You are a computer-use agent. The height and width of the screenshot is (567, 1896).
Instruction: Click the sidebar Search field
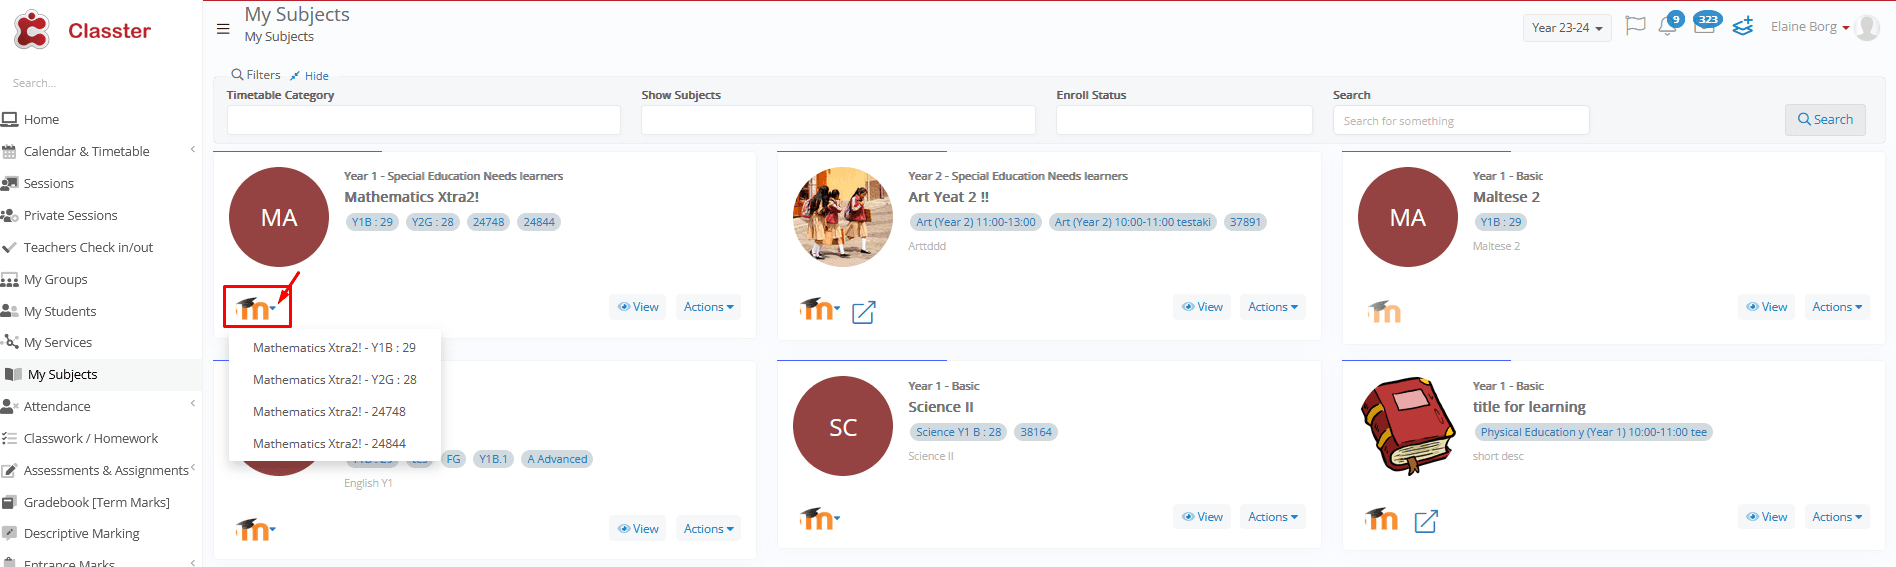click(x=100, y=83)
